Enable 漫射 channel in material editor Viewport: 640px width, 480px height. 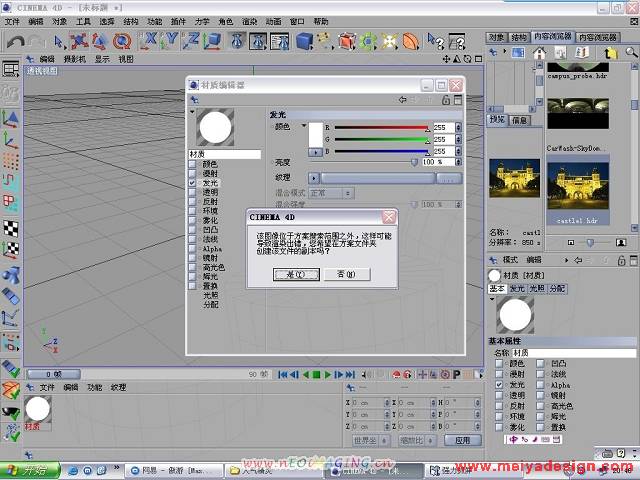(x=192, y=173)
